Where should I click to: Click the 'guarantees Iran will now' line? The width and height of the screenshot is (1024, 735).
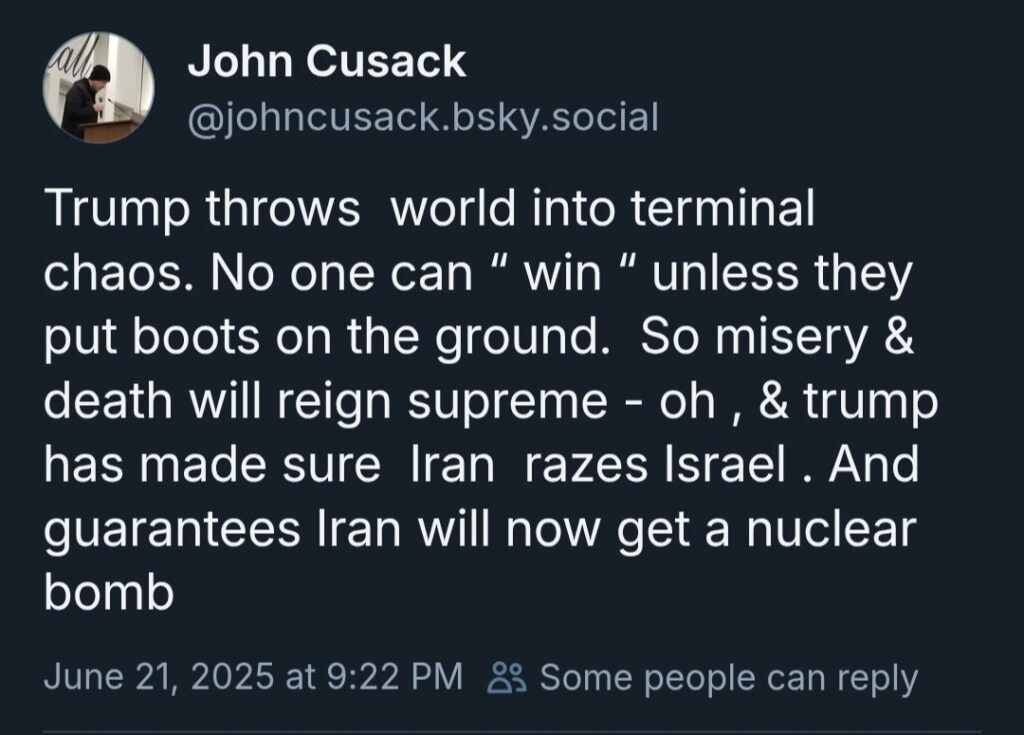click(x=321, y=531)
